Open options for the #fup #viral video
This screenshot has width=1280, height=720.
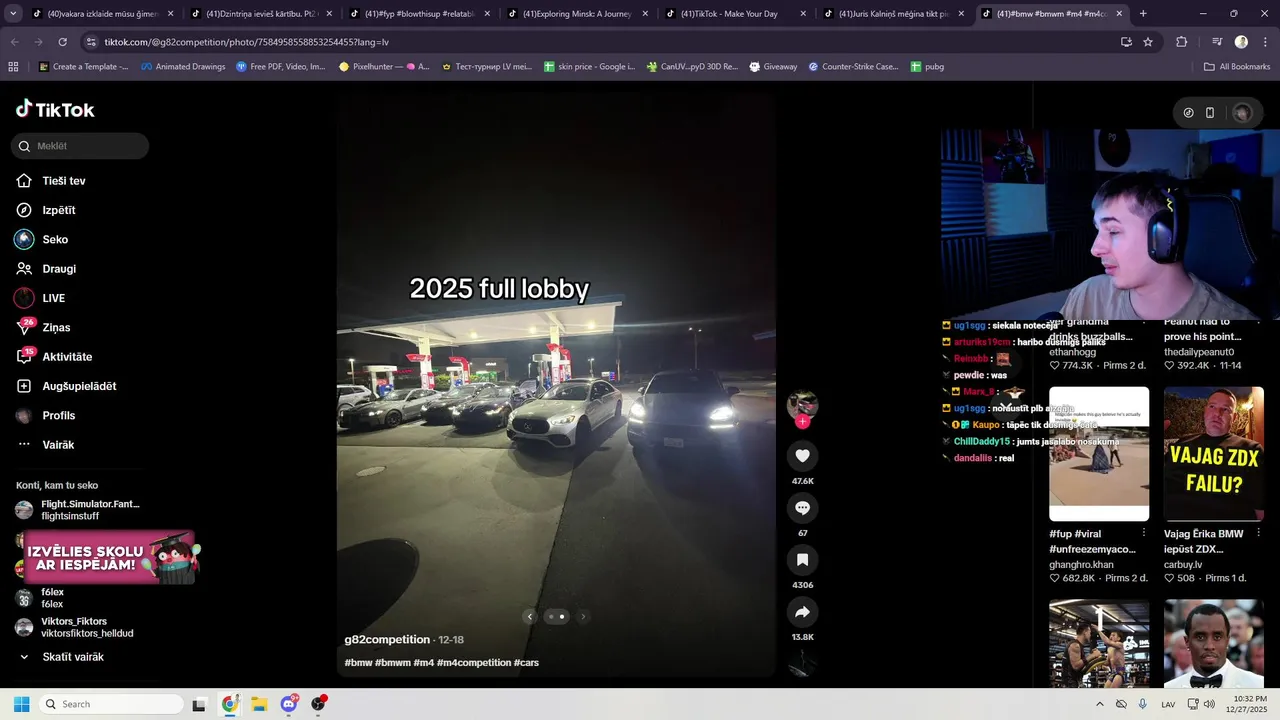point(1144,533)
